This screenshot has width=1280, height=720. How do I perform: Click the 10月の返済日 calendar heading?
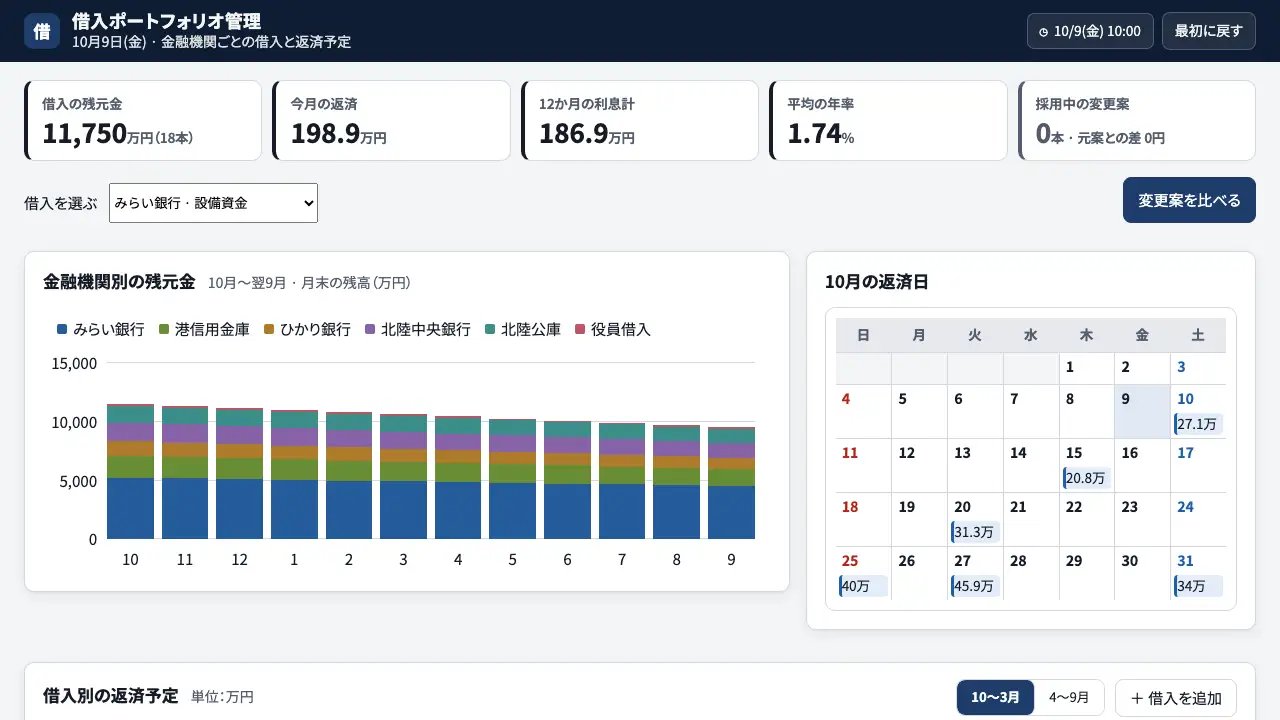point(877,281)
